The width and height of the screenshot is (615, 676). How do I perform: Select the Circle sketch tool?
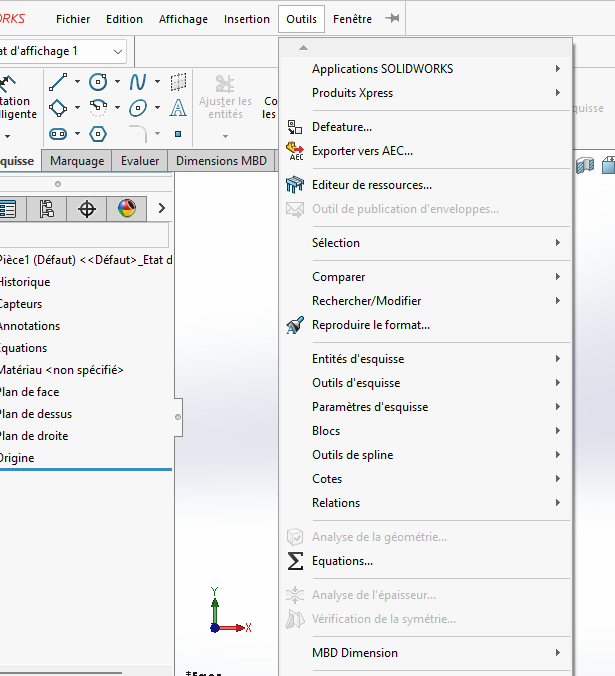coord(98,82)
